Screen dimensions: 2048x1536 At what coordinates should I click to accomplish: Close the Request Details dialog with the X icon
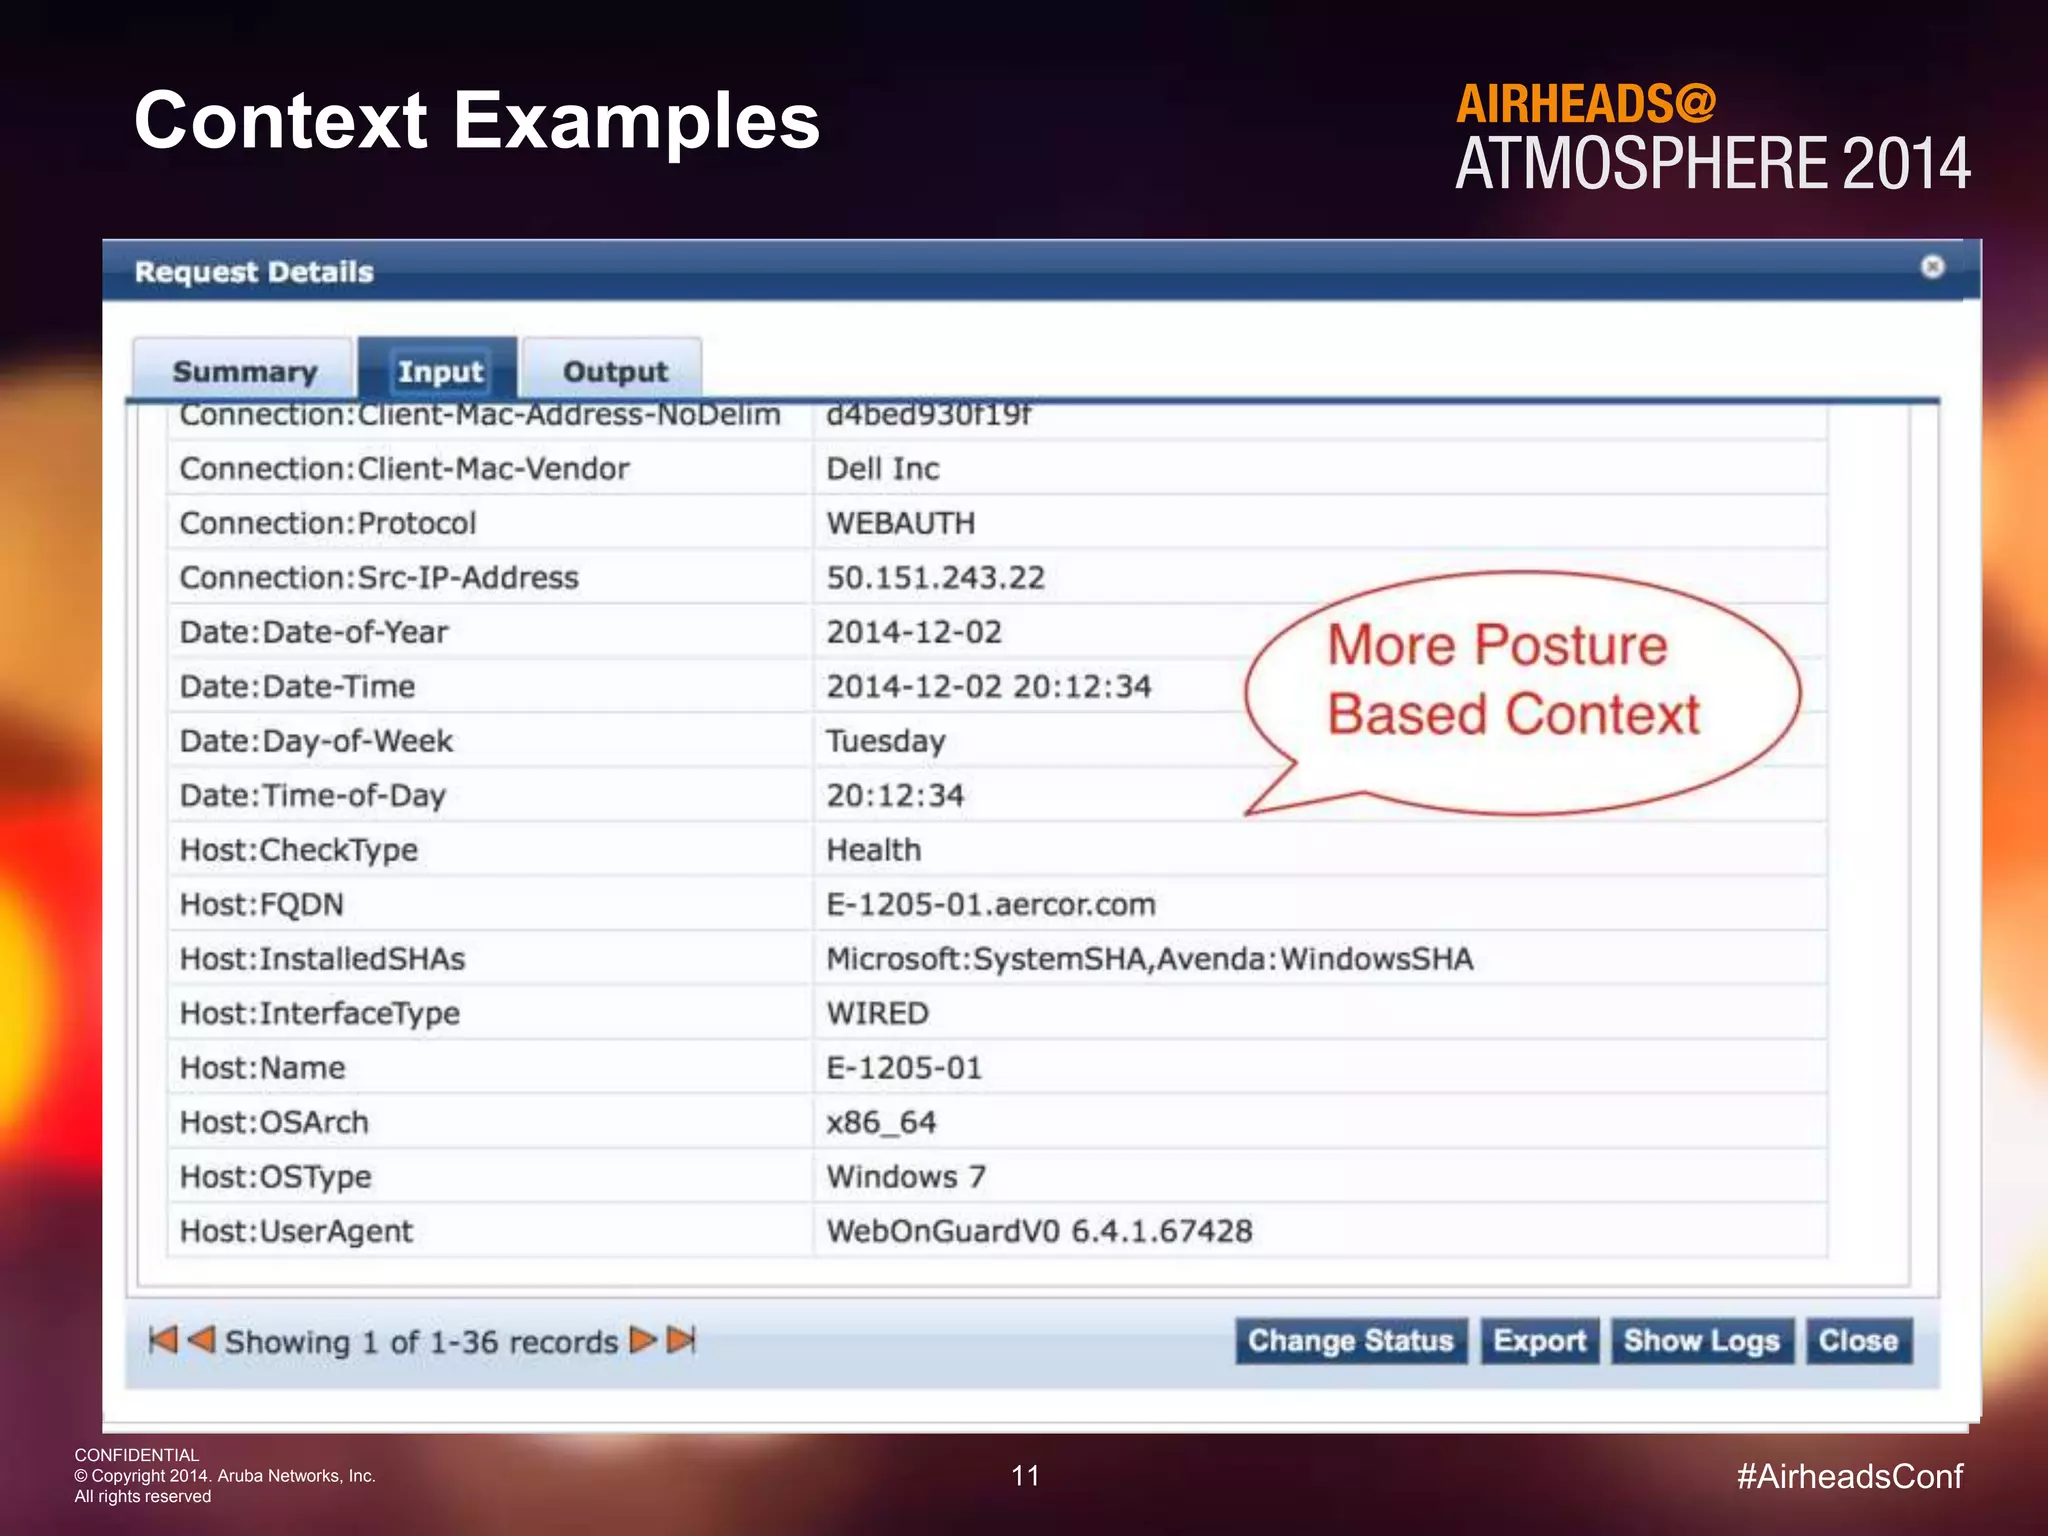pyautogui.click(x=1932, y=267)
